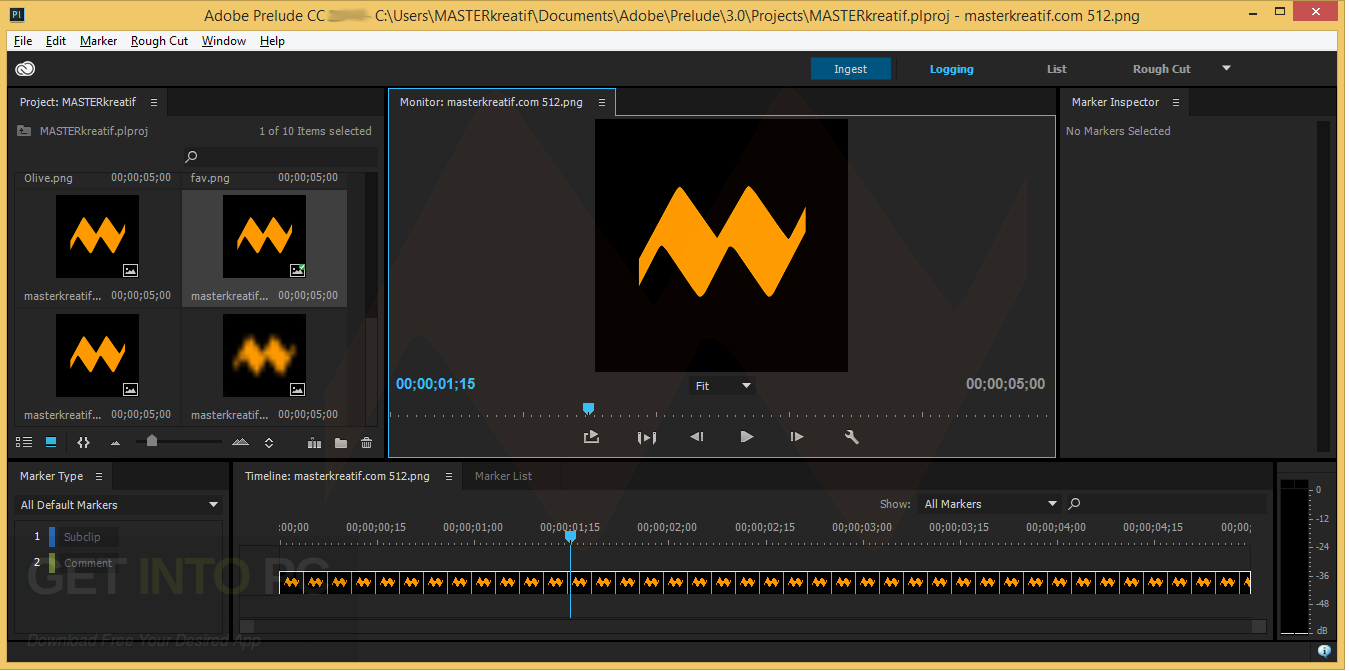Viewport: 1350px width, 671px height.
Task: Click the Export Frame icon in Monitor
Action: coord(591,437)
